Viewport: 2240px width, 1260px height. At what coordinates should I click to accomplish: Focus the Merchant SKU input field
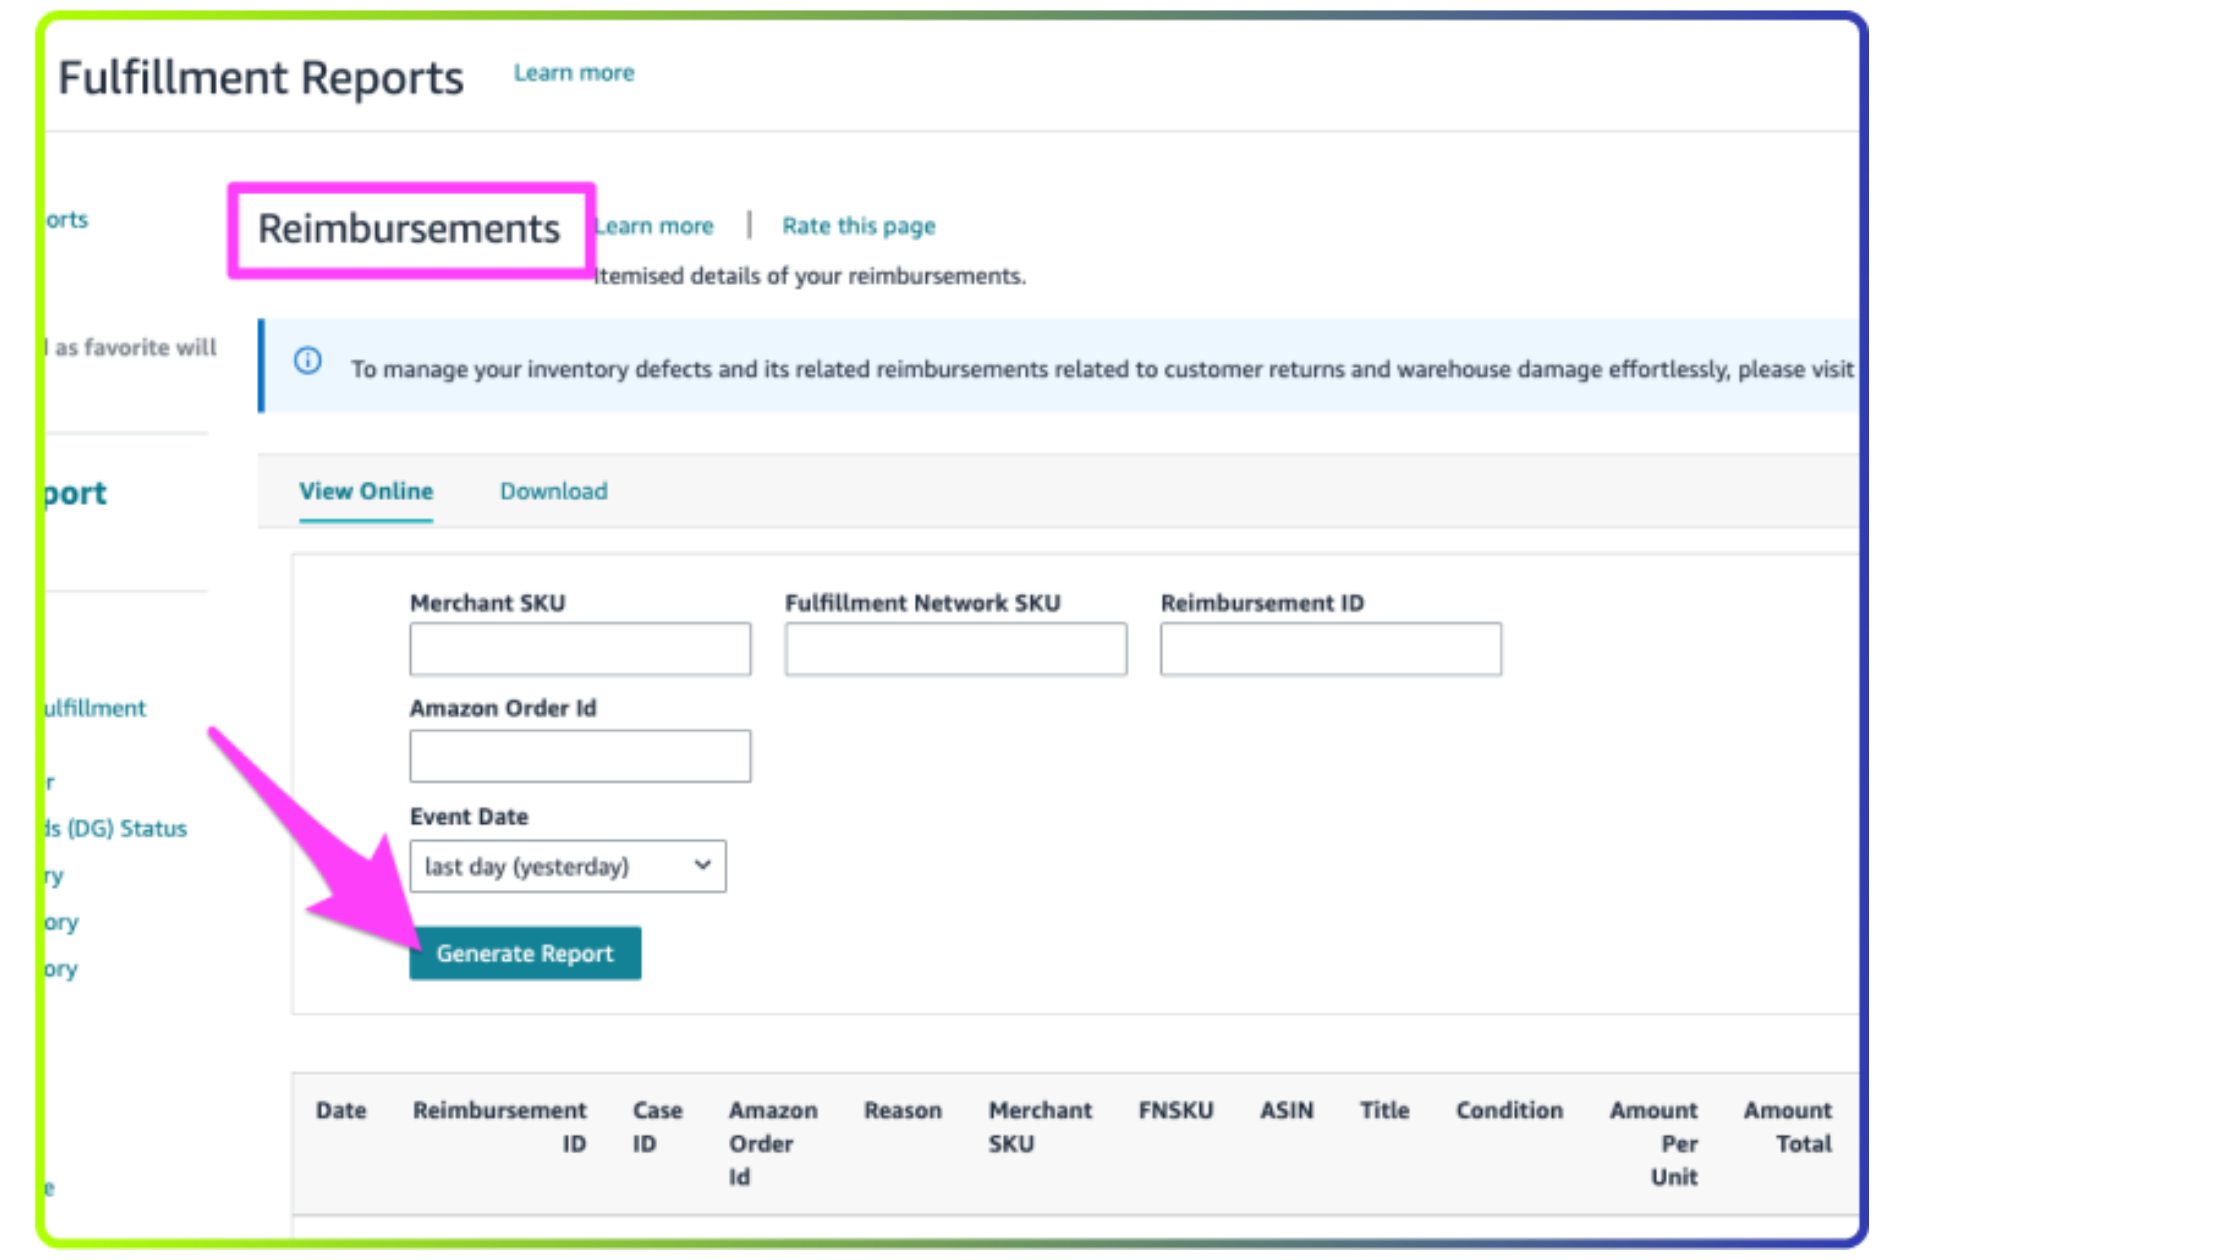tap(580, 649)
